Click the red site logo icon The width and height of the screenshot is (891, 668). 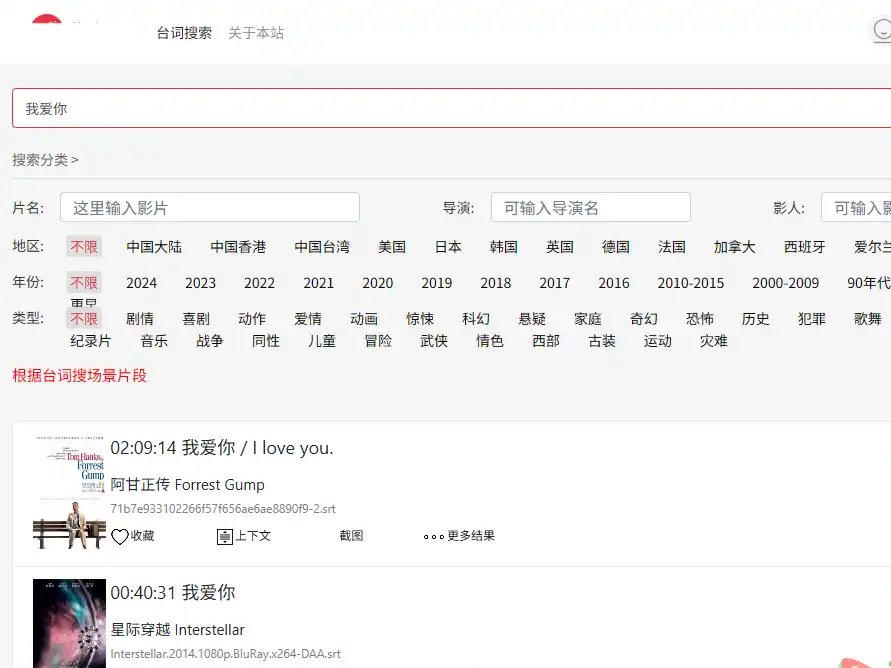coord(47,19)
